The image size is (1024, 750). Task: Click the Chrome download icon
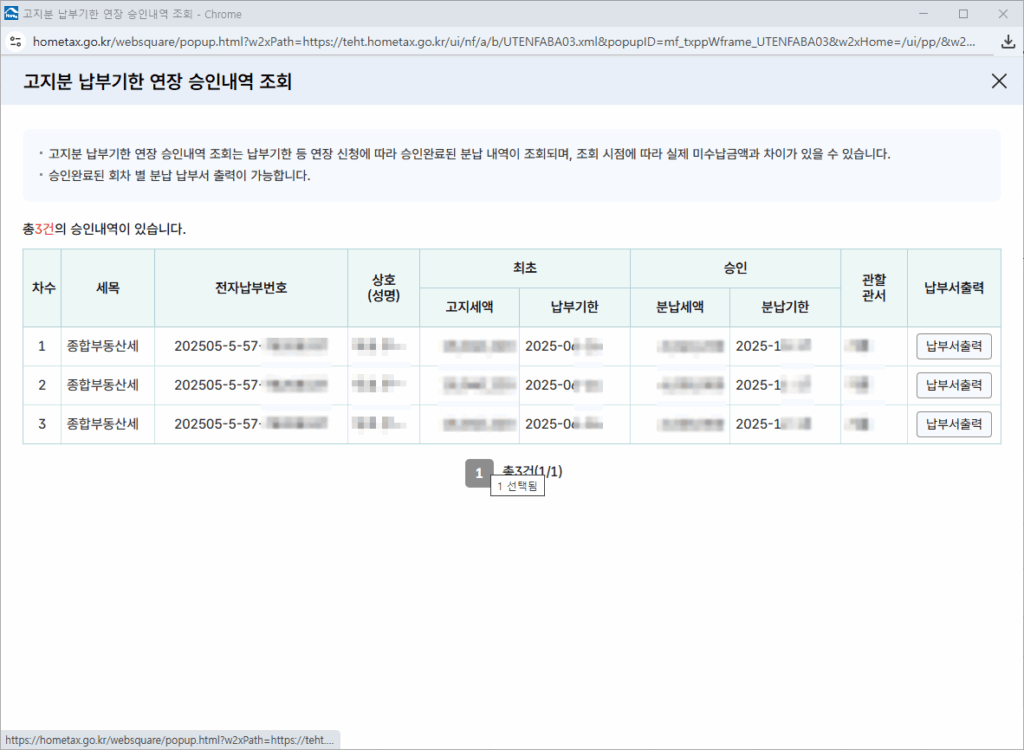point(1008,42)
